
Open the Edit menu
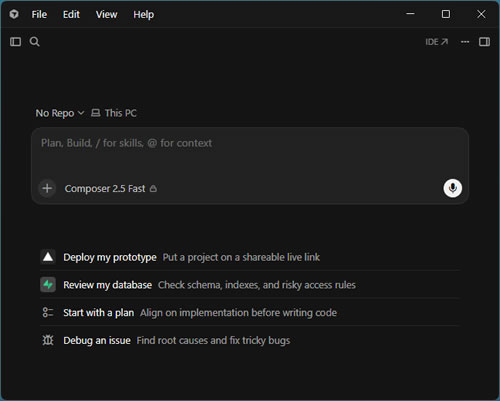coord(71,14)
